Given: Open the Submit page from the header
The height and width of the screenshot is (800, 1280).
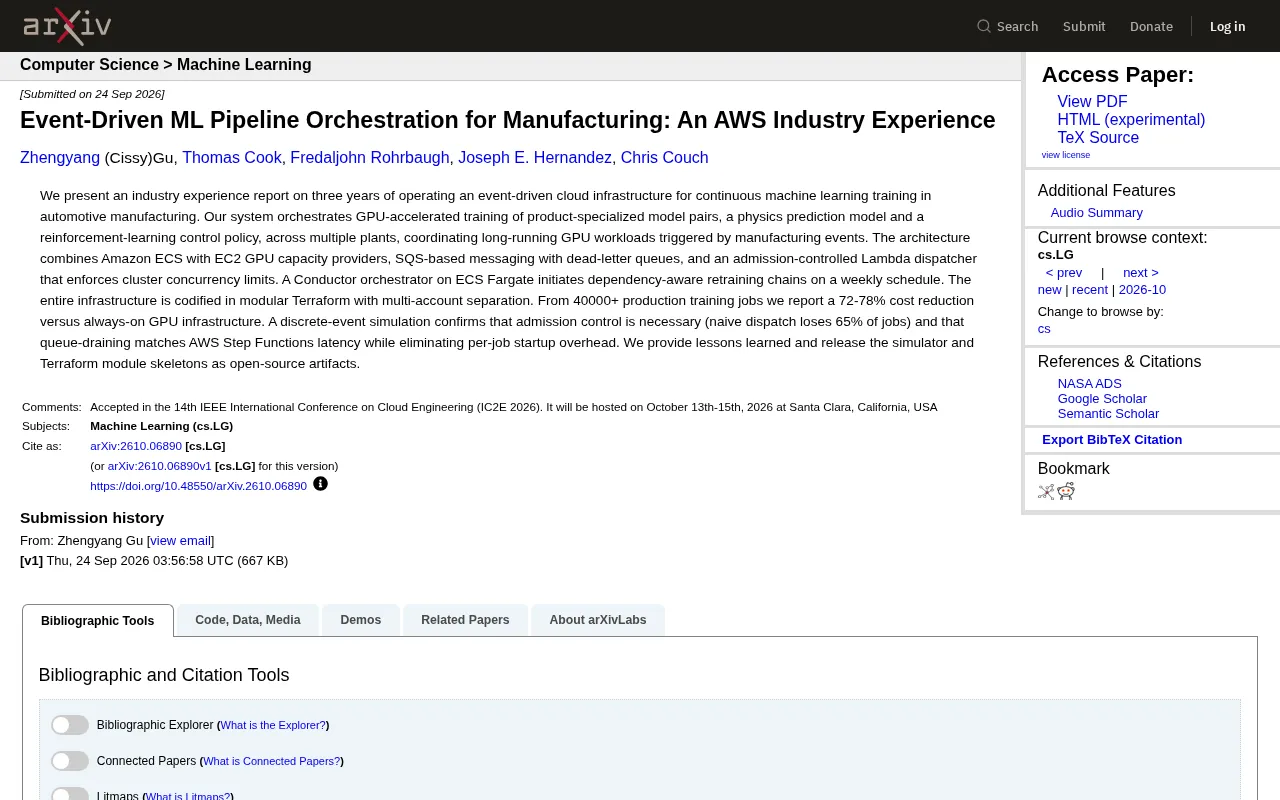Looking at the screenshot, I should click(x=1084, y=26).
